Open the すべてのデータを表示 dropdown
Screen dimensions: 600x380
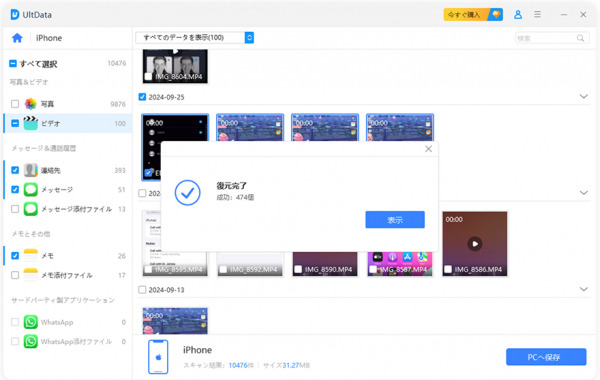(194, 38)
